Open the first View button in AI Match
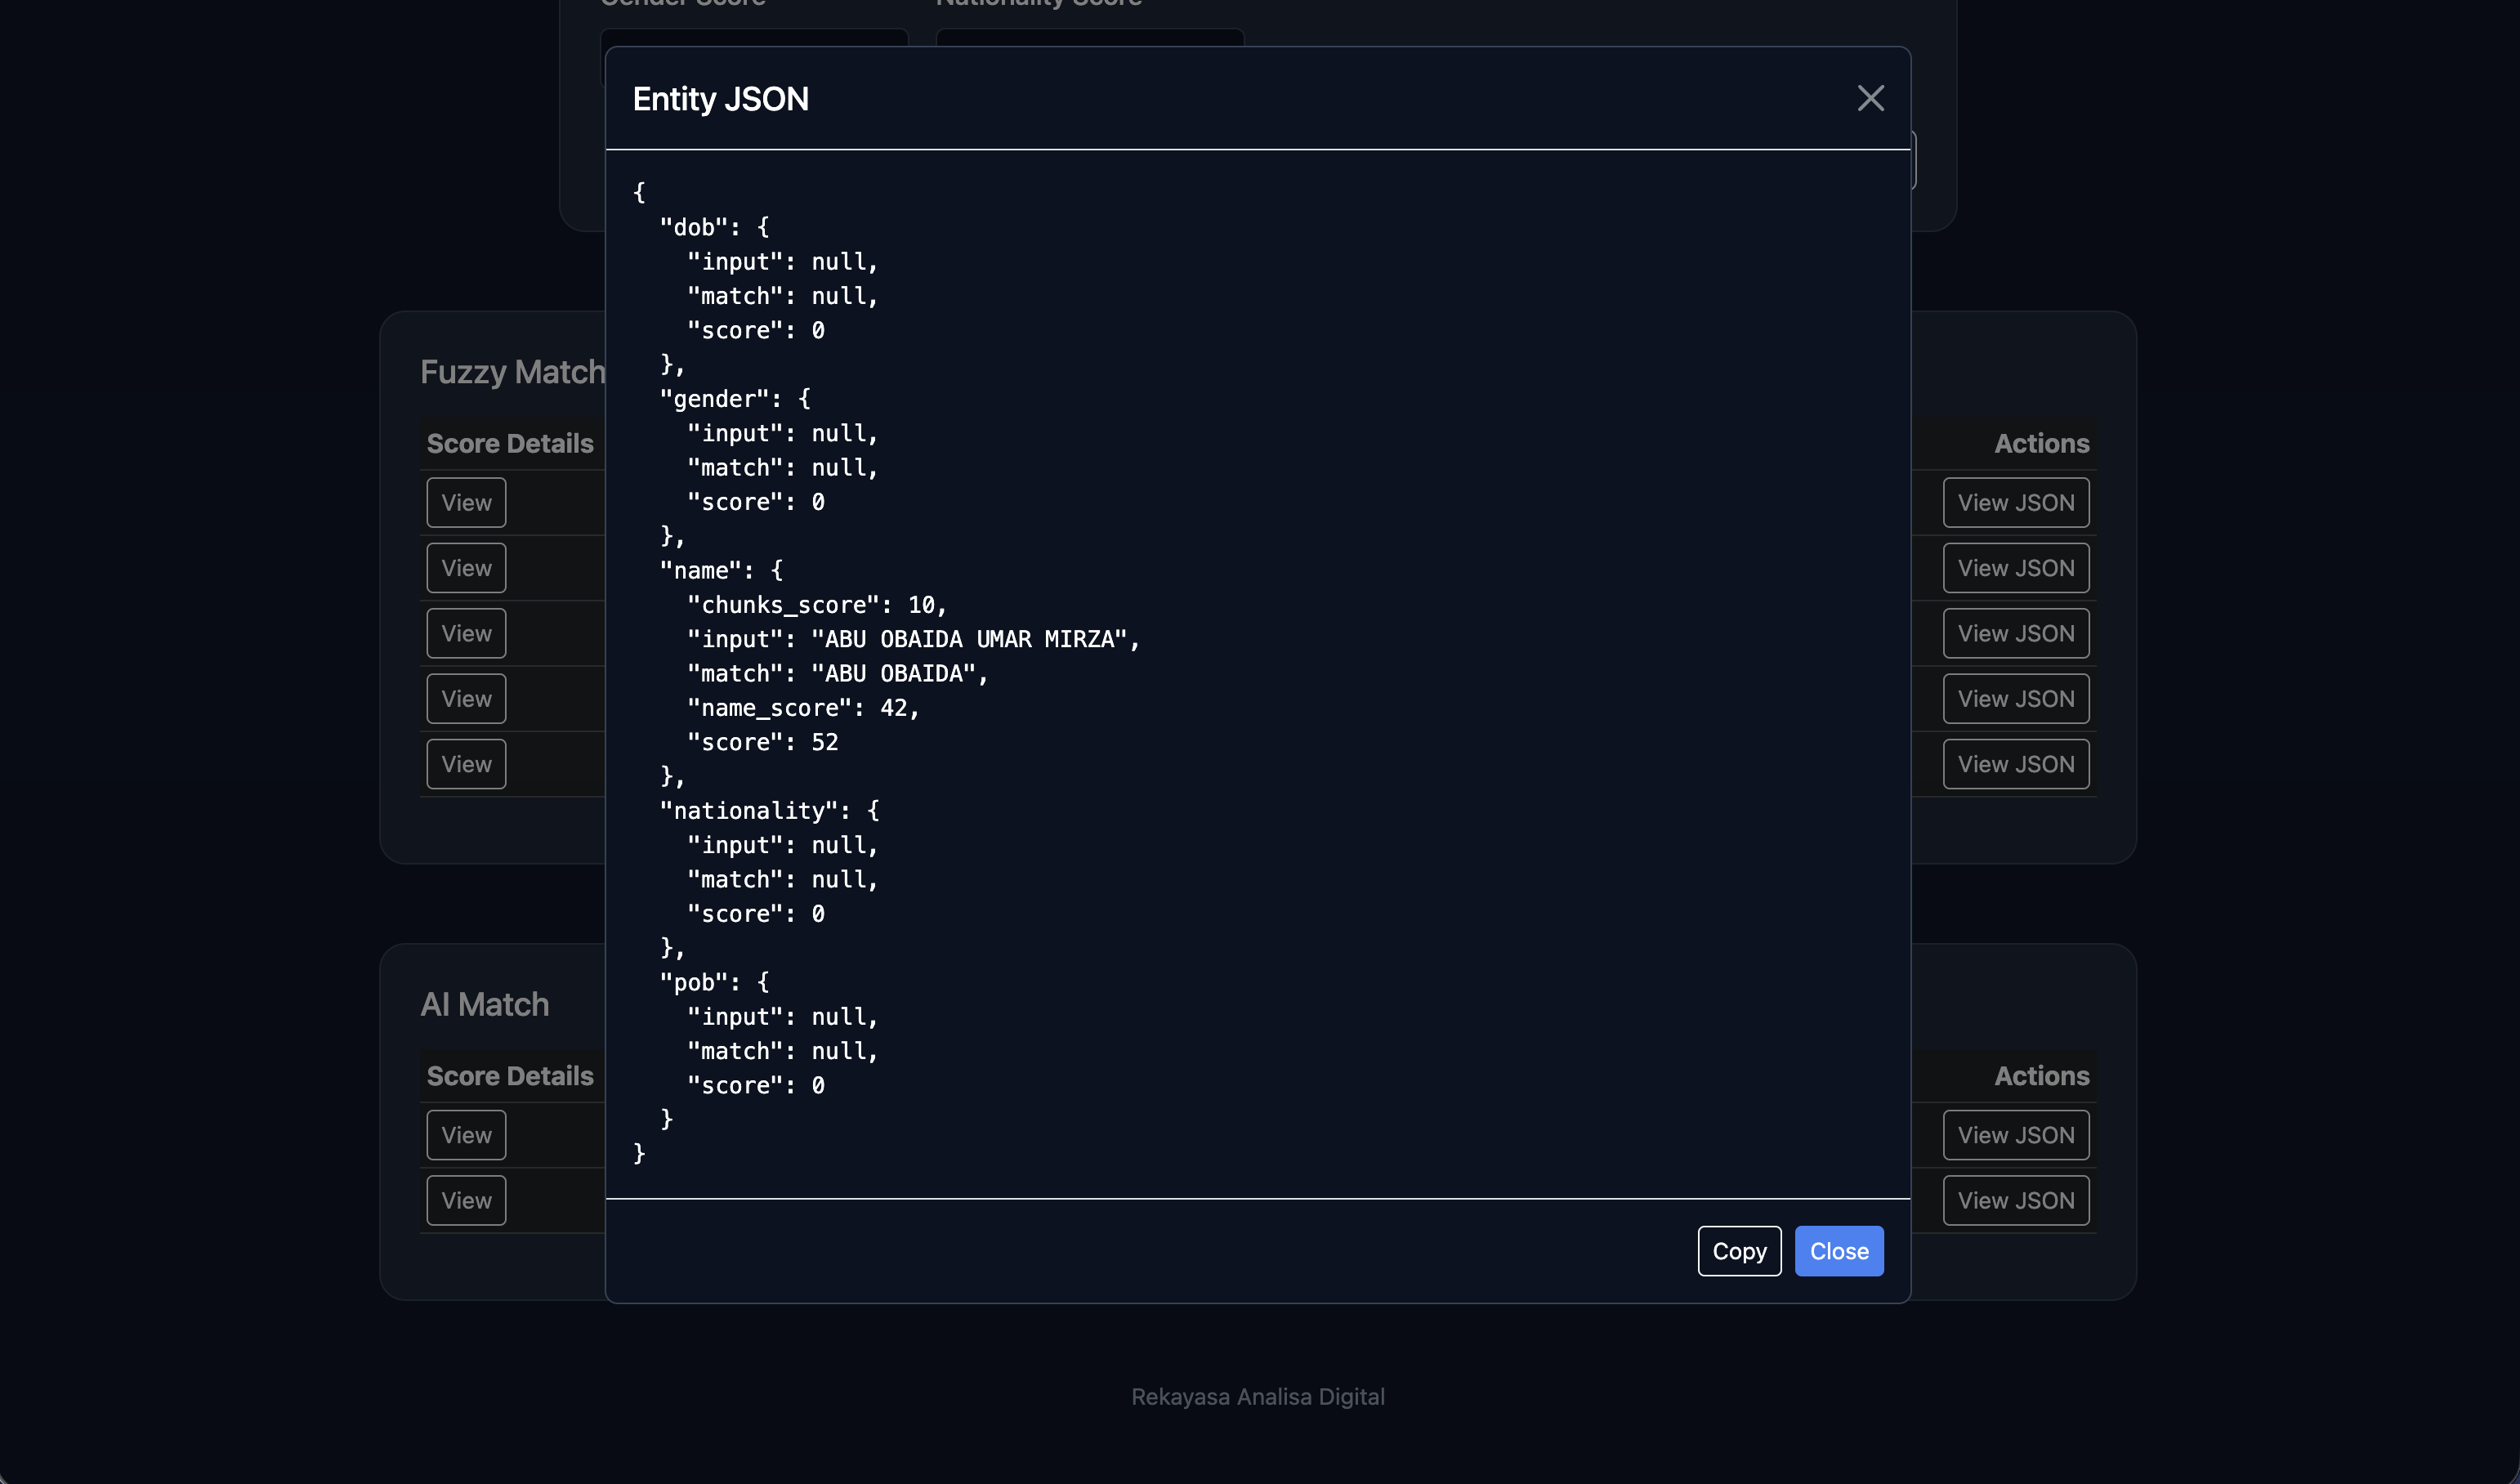Screen dimensions: 2520x1484 (466, 1134)
